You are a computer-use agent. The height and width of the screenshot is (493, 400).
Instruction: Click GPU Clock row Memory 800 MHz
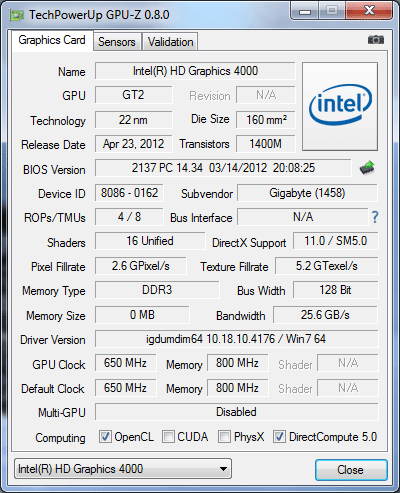[238, 363]
